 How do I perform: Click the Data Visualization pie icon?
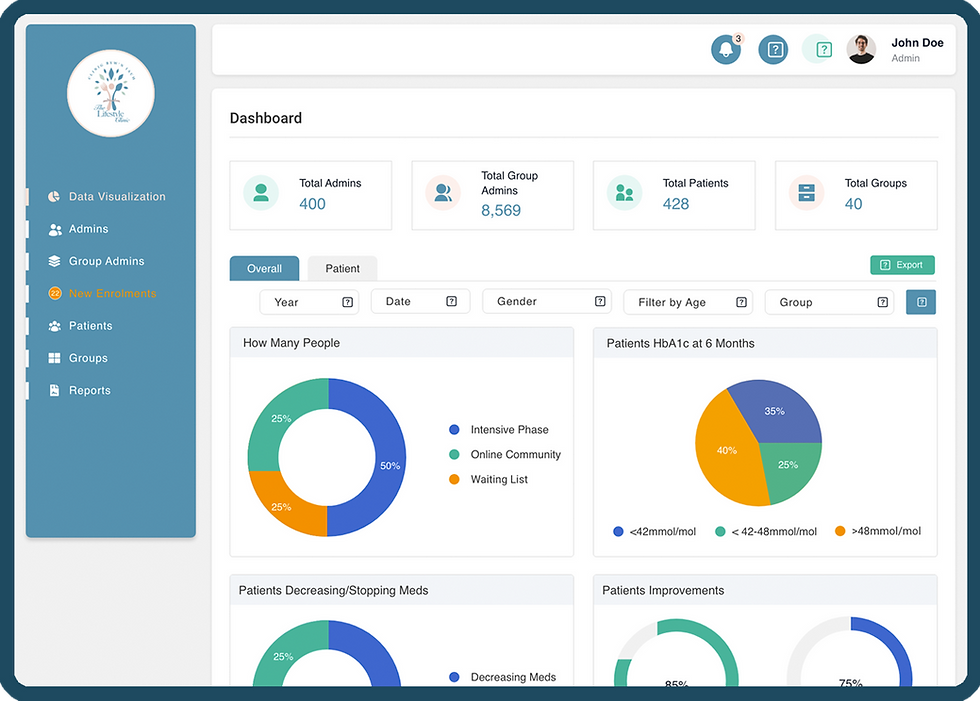click(x=54, y=197)
